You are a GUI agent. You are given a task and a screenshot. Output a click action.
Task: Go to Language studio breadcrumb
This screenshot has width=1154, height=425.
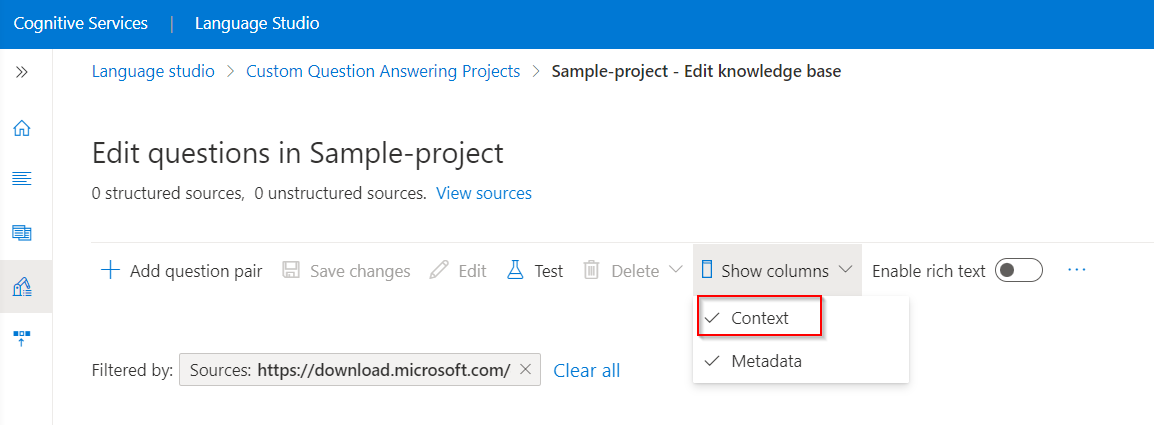click(x=153, y=71)
